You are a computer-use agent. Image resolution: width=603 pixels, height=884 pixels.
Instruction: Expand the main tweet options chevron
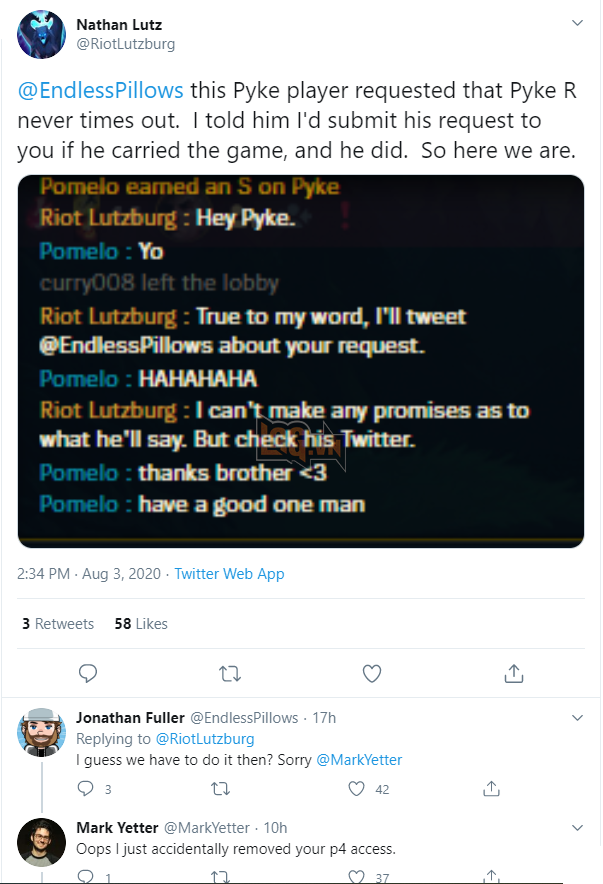pos(577,22)
